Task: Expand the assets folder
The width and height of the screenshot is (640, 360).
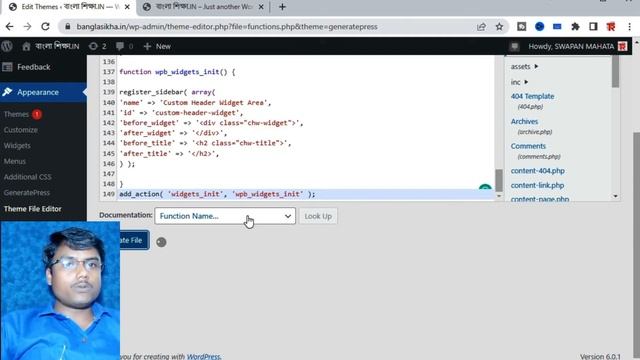Action: point(524,67)
